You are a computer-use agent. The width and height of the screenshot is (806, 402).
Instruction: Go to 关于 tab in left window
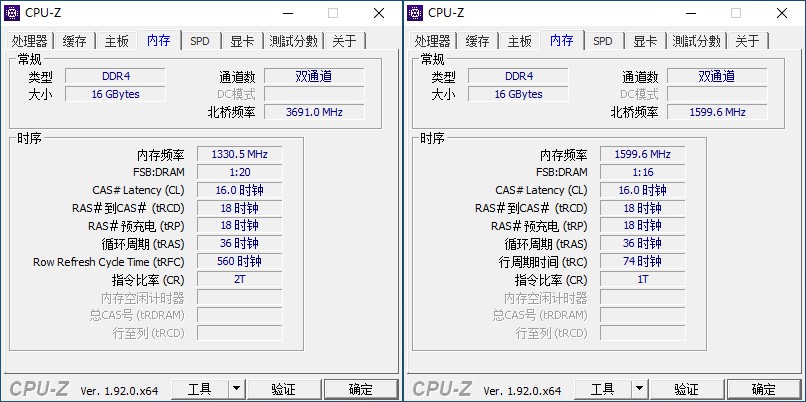(x=344, y=41)
